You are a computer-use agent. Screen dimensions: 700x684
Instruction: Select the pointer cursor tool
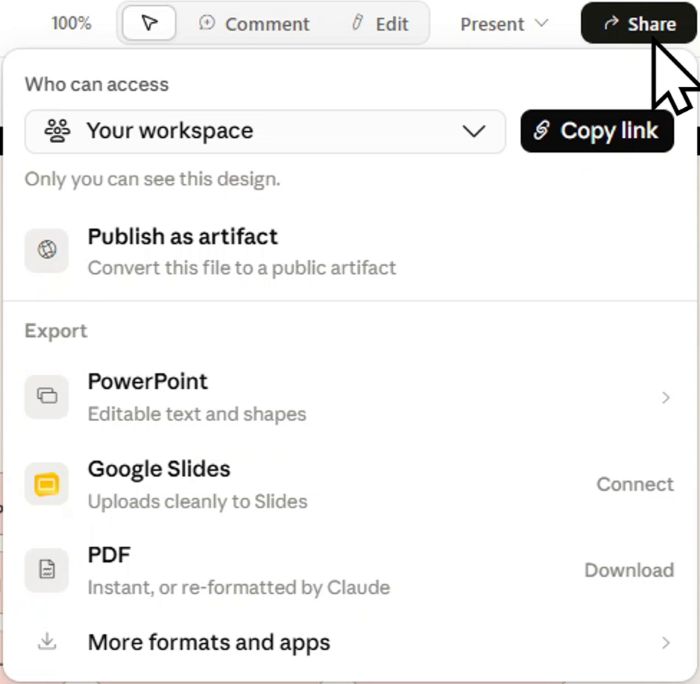[149, 23]
